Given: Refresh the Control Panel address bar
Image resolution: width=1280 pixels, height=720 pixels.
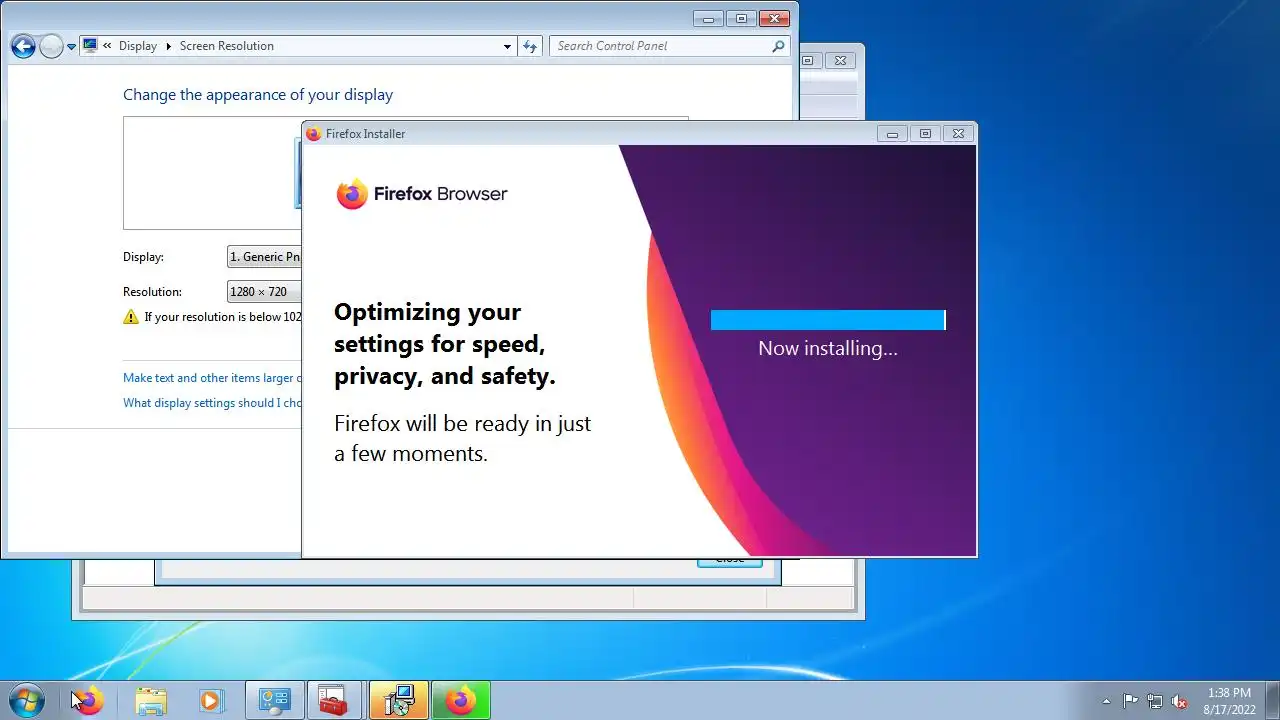Looking at the screenshot, I should (530, 46).
